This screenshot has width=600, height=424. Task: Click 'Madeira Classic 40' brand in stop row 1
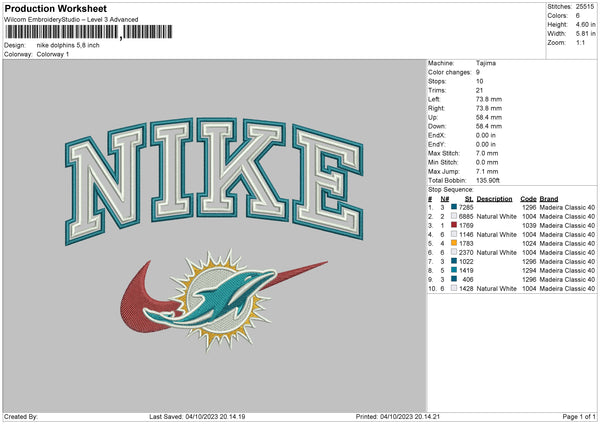pyautogui.click(x=567, y=207)
